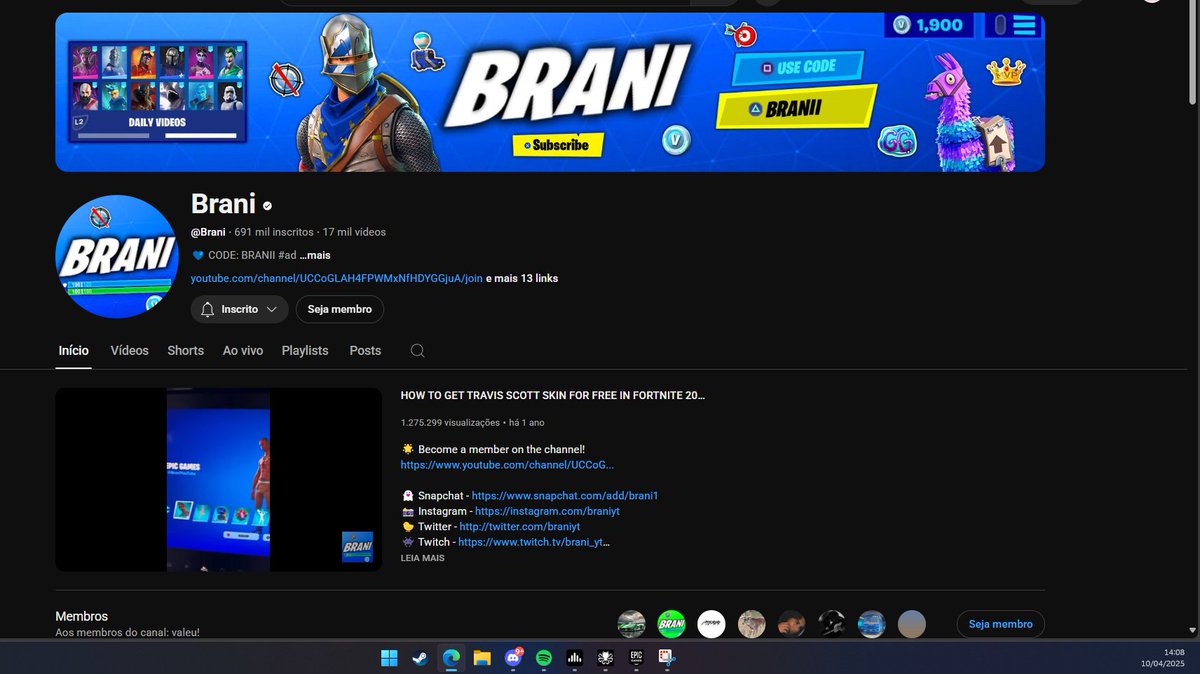Screen dimensions: 1200x674
Task: Click the '17 mil vídeos' count
Action: [x=354, y=232]
